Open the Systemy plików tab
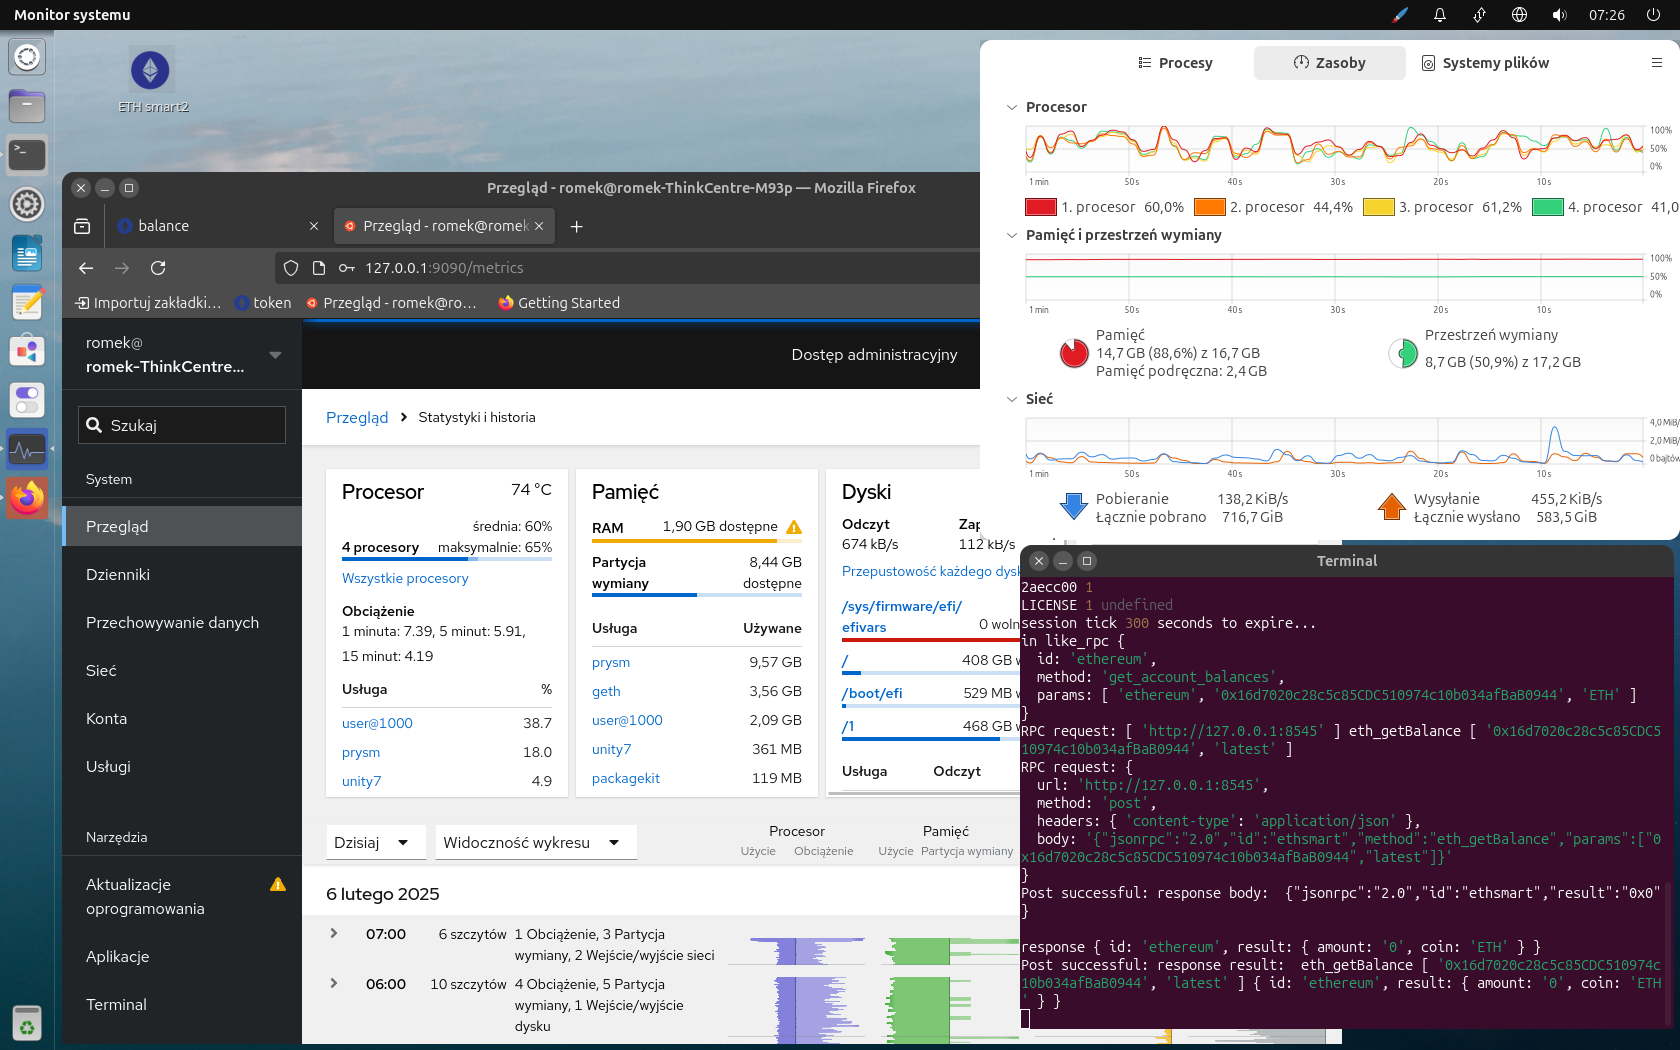This screenshot has width=1680, height=1050. pyautogui.click(x=1485, y=63)
